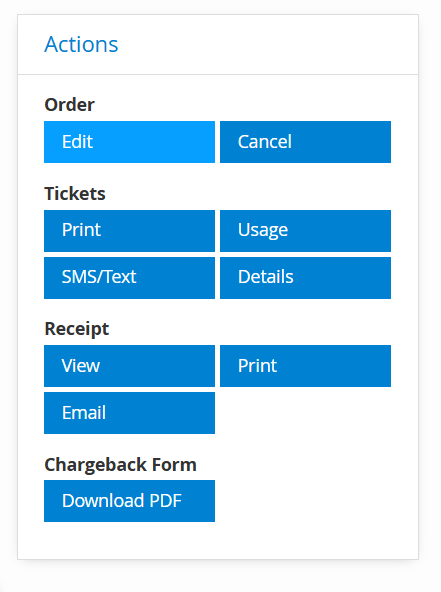
Task: Select the highlighted light-blue Edit button
Action: [130, 142]
